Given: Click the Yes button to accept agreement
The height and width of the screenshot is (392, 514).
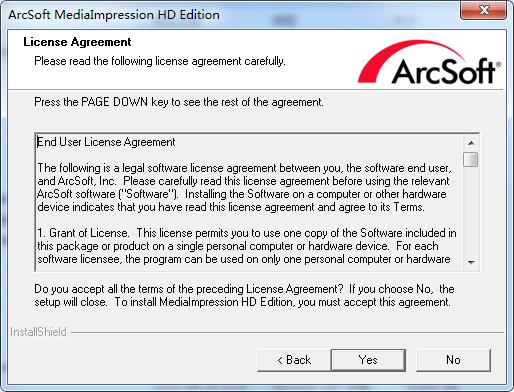Looking at the screenshot, I should click(x=368, y=360).
